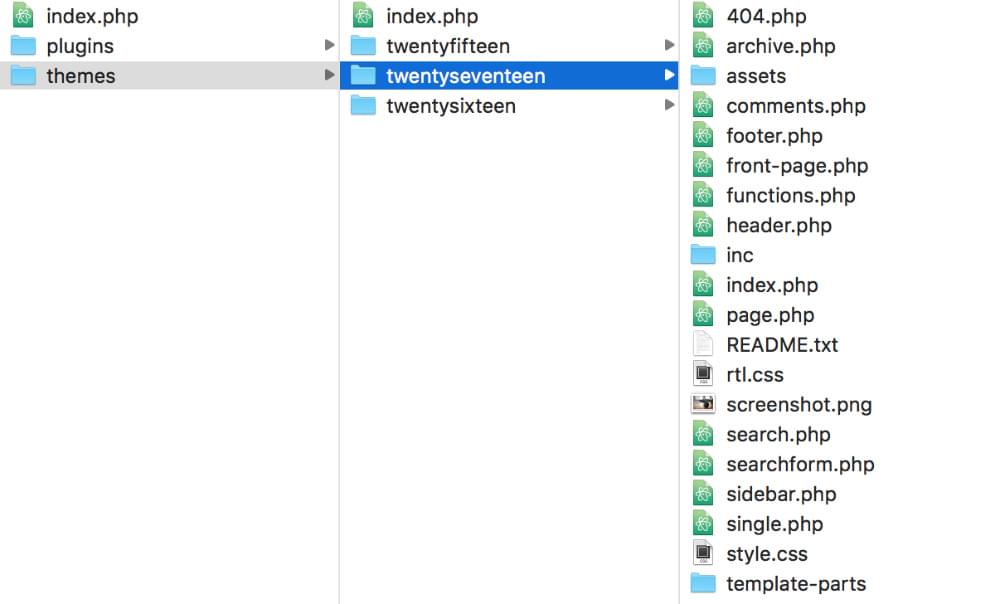Click the screenshot.png image icon

click(x=703, y=405)
